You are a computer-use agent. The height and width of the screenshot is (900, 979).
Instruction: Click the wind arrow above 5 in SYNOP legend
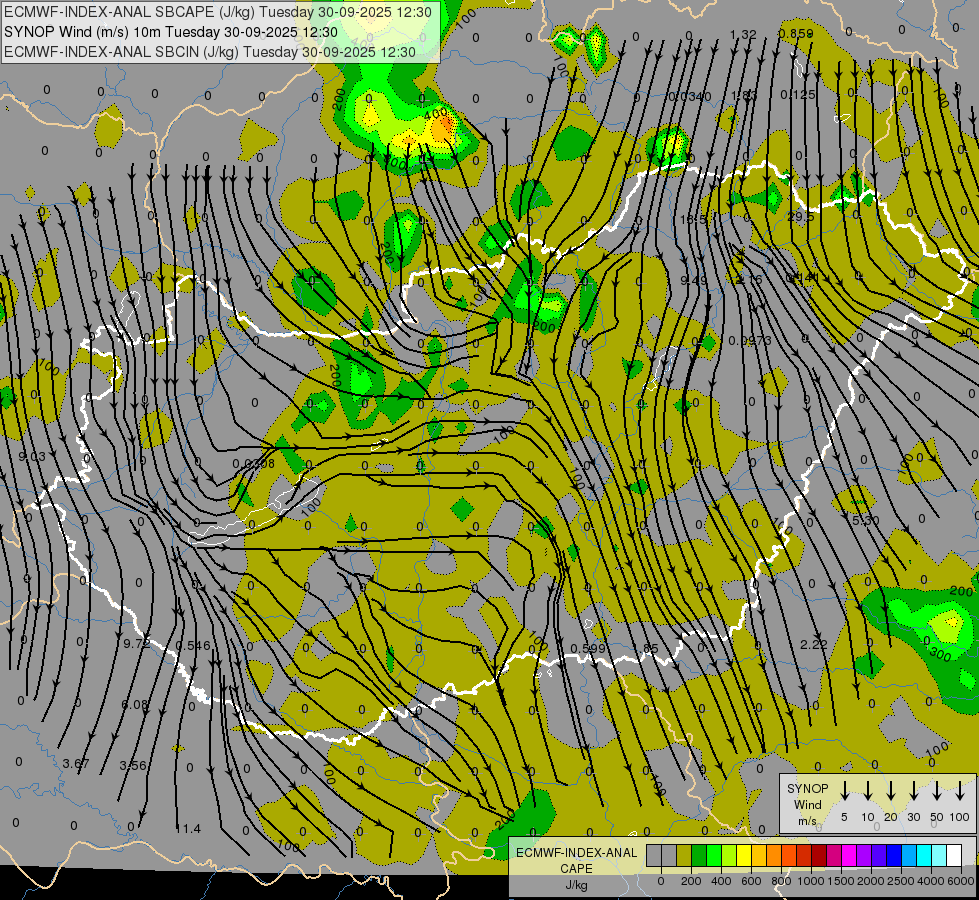pyautogui.click(x=845, y=790)
